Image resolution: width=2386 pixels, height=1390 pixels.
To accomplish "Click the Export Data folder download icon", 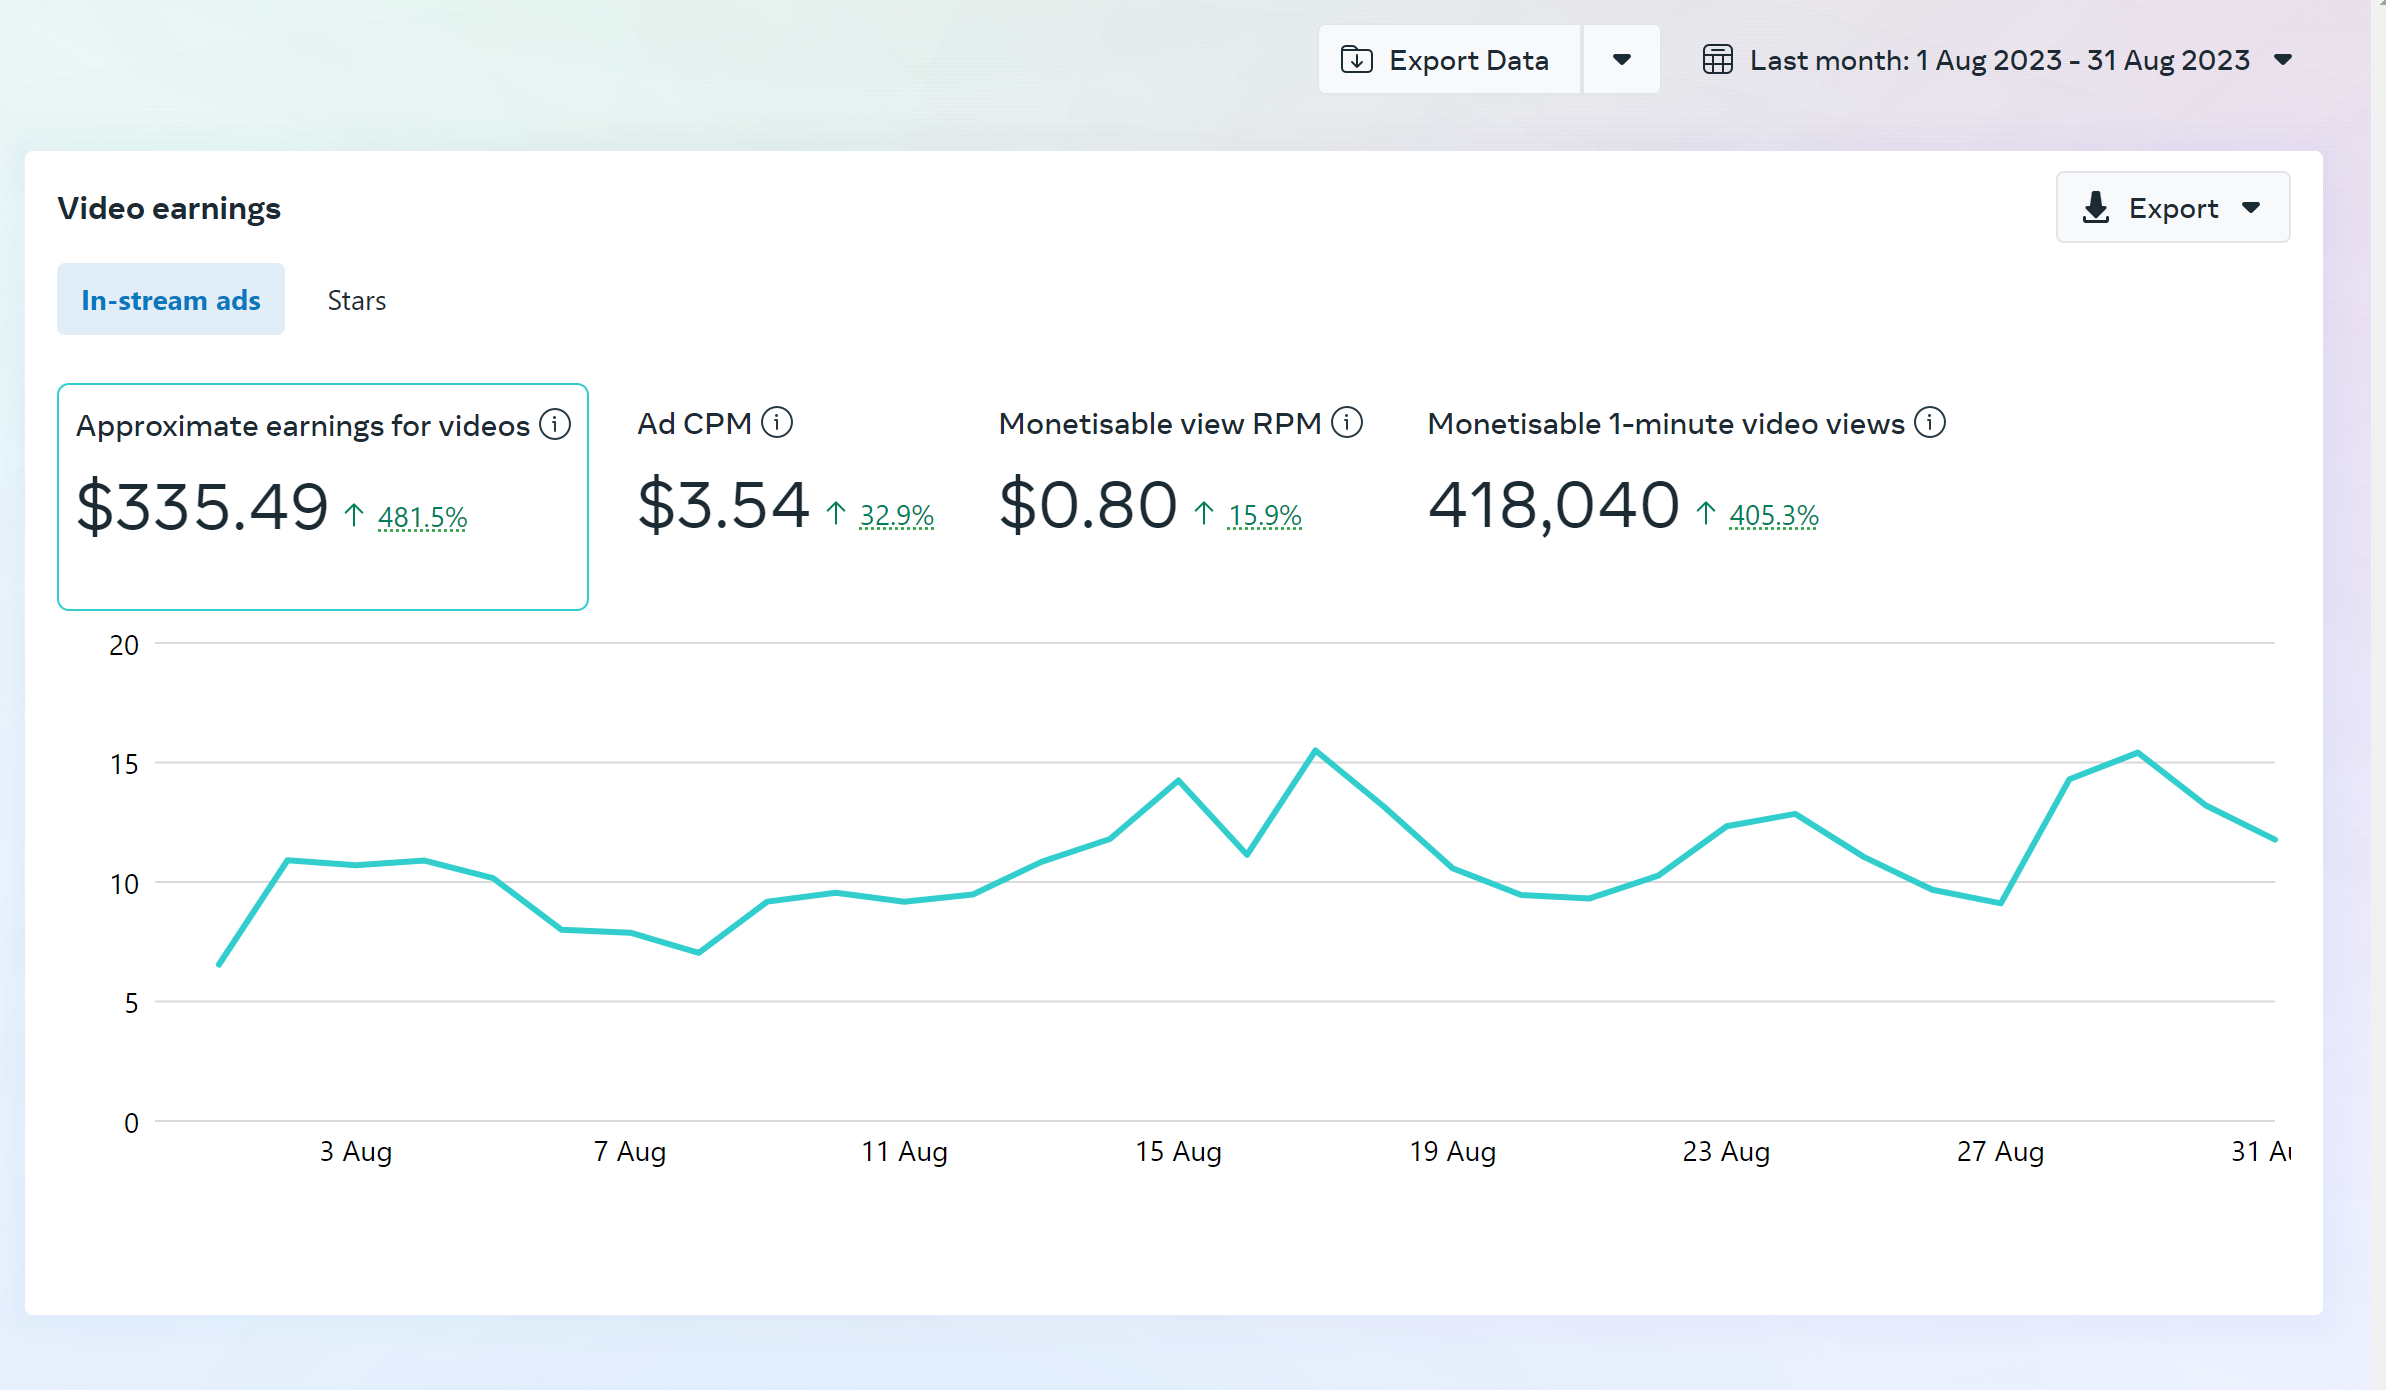I will [x=1356, y=60].
